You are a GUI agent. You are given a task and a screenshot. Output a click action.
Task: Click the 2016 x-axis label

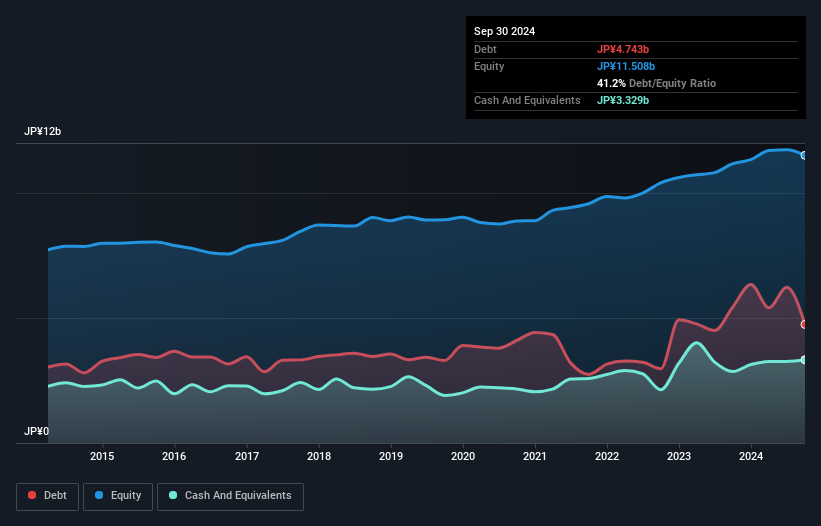tap(174, 456)
